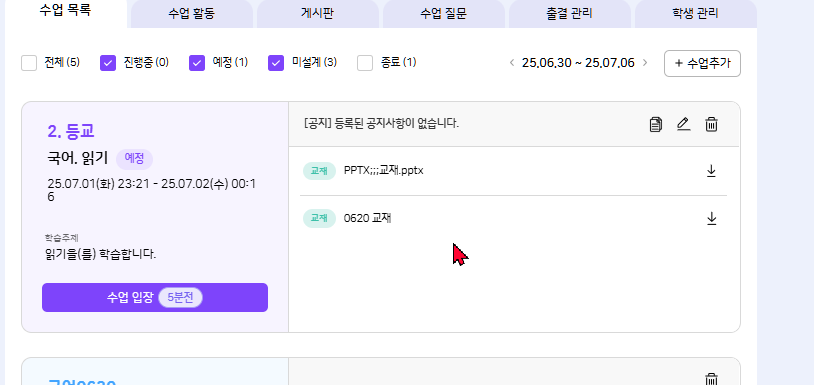Open the 게시판 tab

(317, 14)
